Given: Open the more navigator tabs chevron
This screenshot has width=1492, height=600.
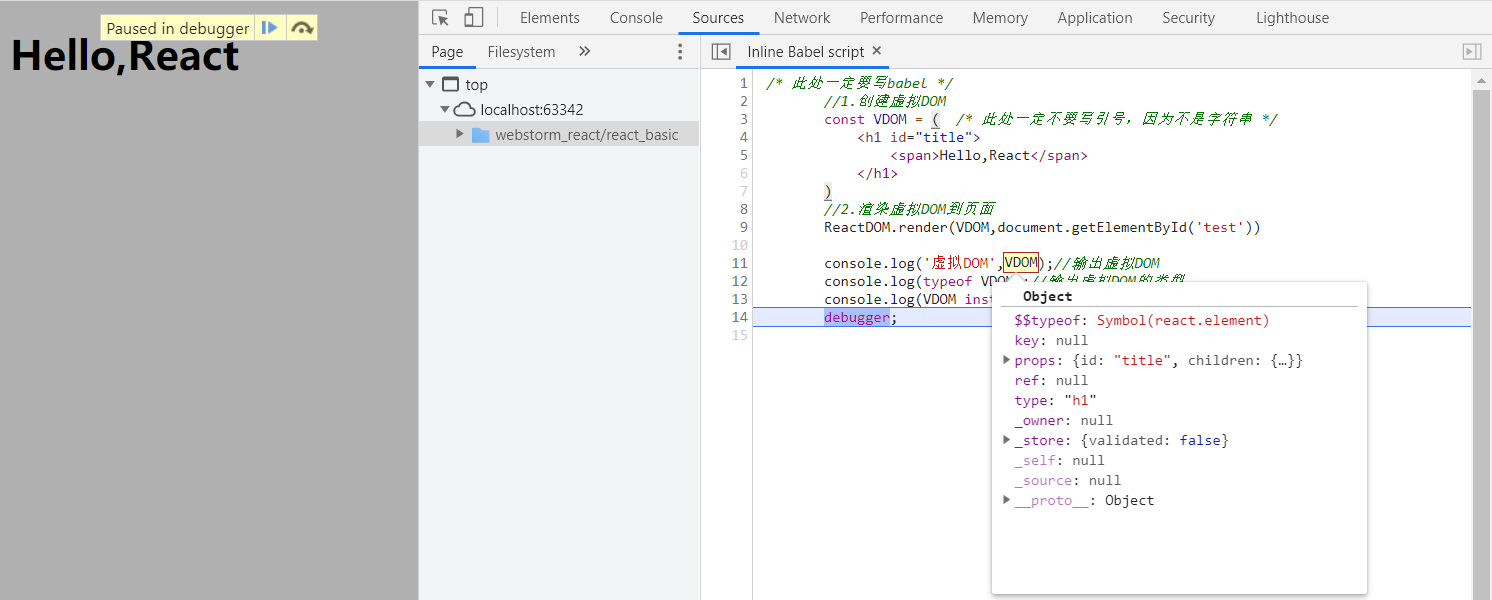Looking at the screenshot, I should click(x=585, y=51).
